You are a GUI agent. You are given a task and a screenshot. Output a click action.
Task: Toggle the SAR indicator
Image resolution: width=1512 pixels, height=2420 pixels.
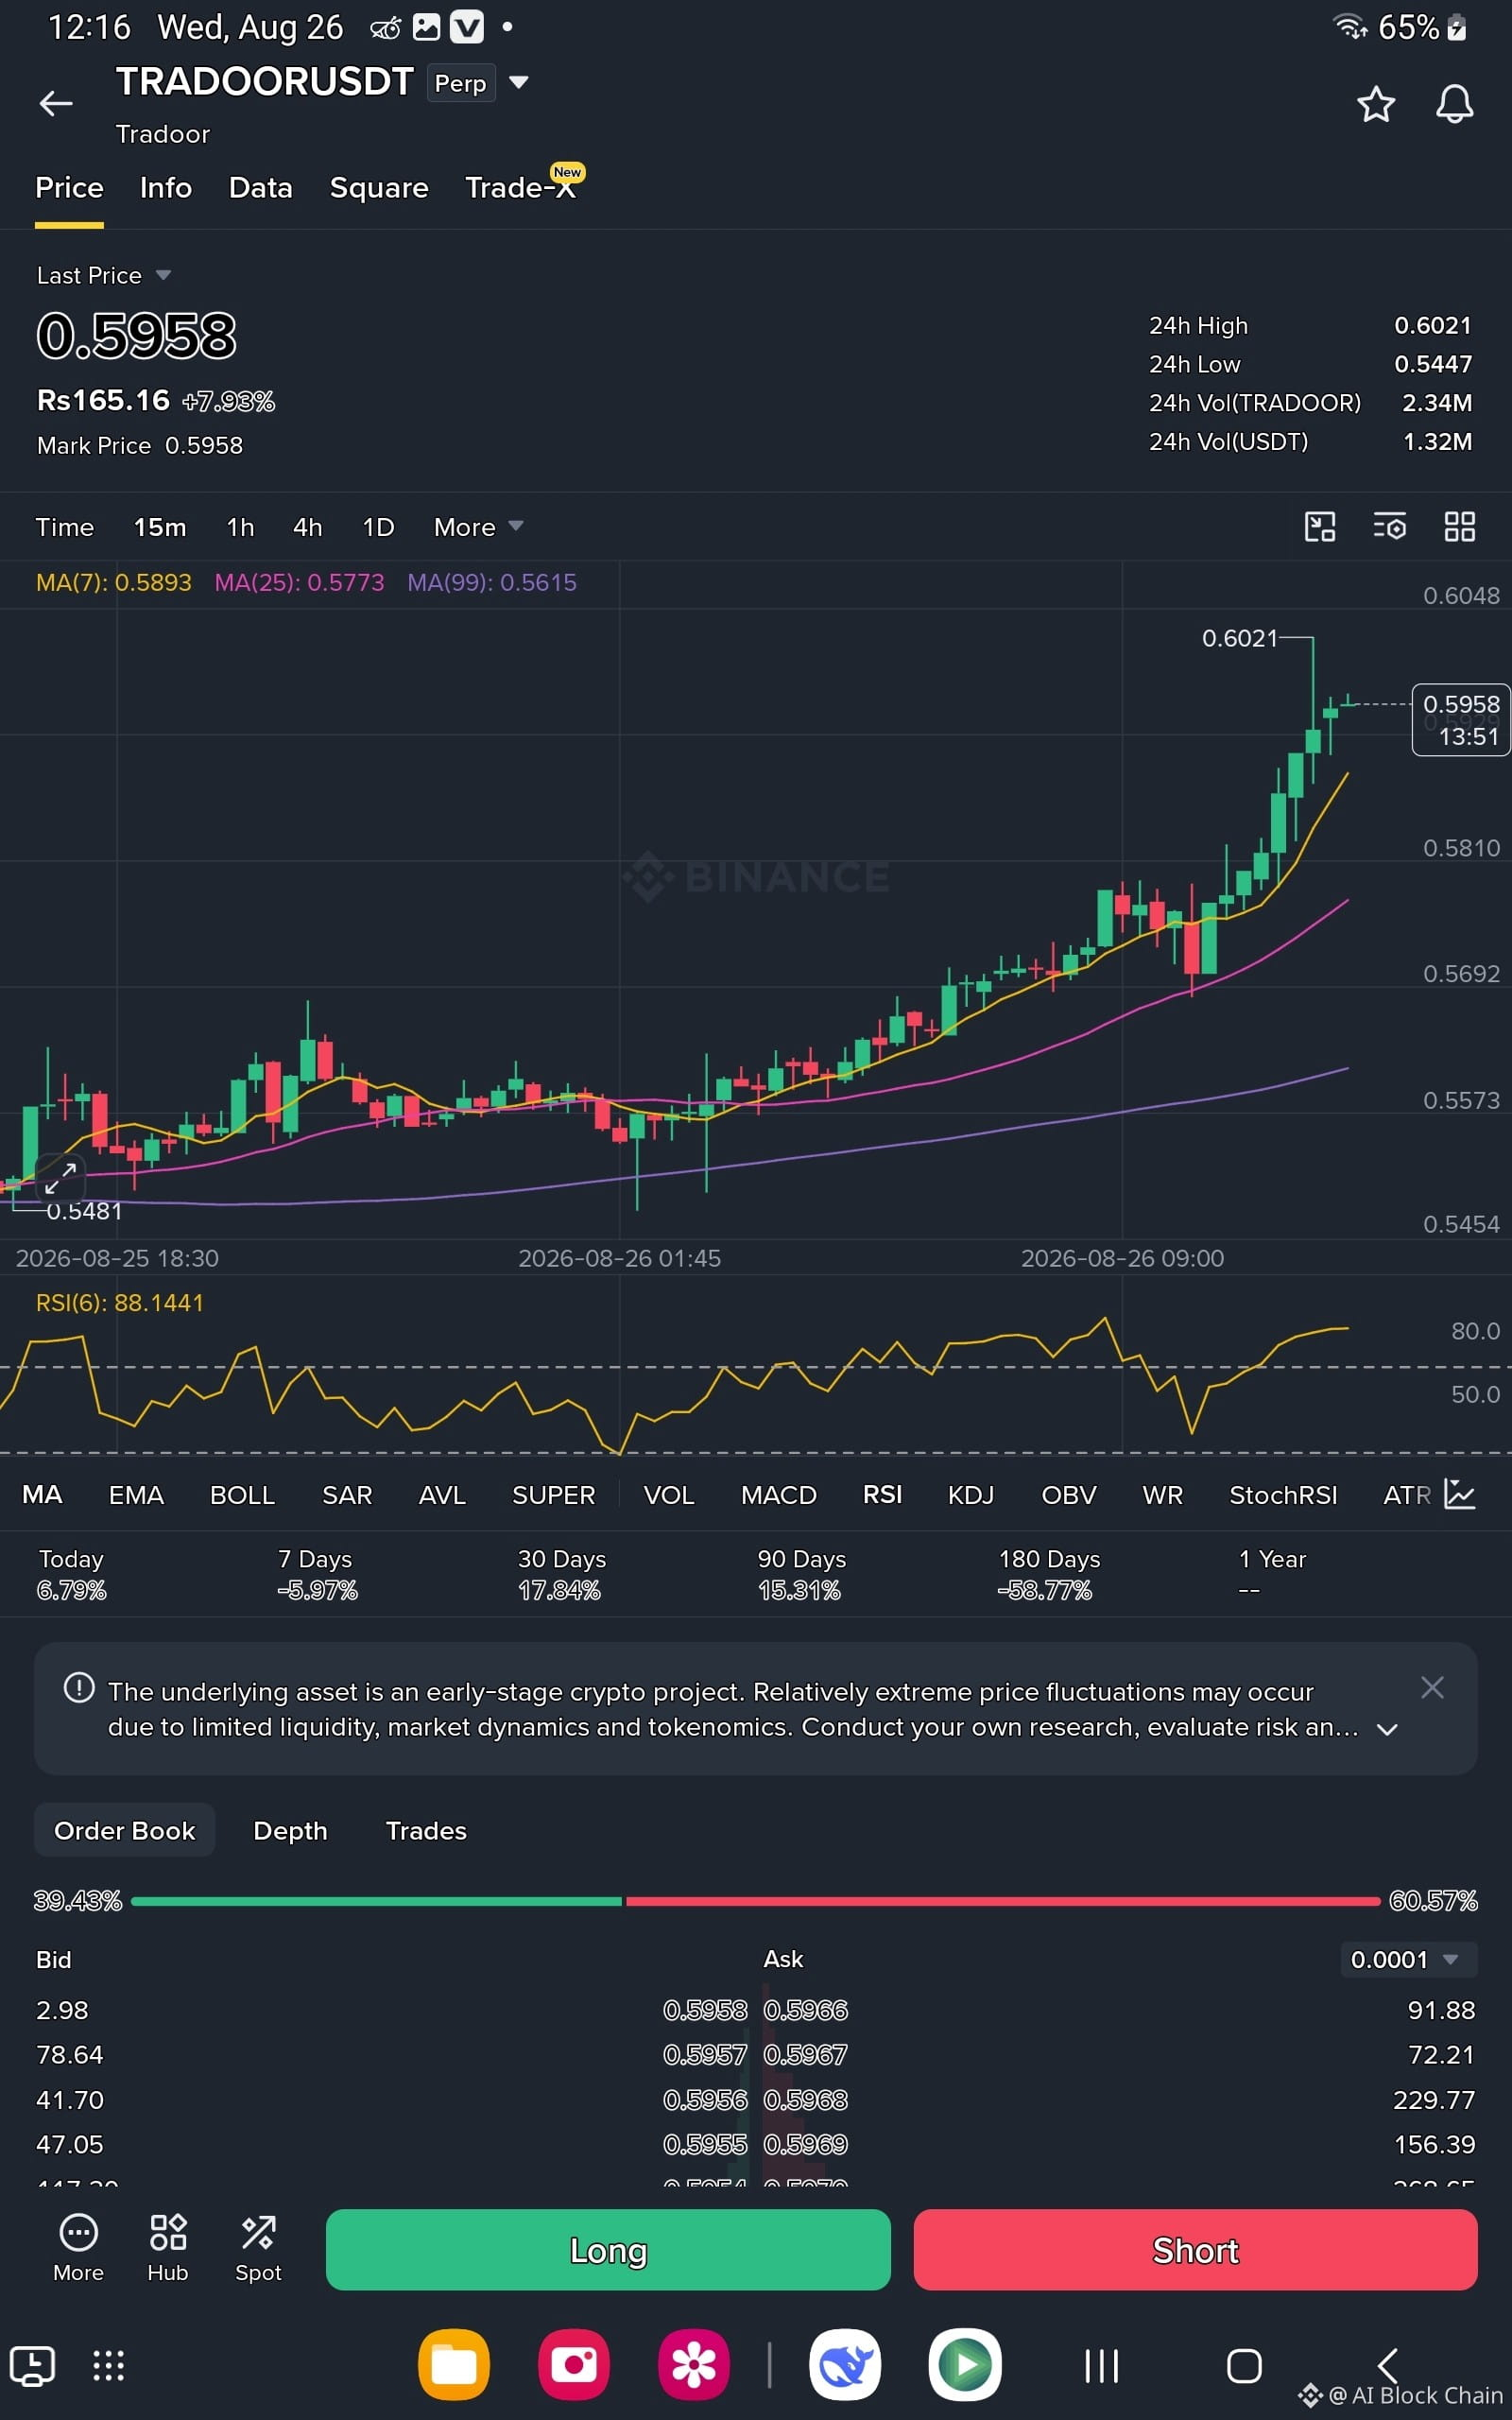click(347, 1495)
